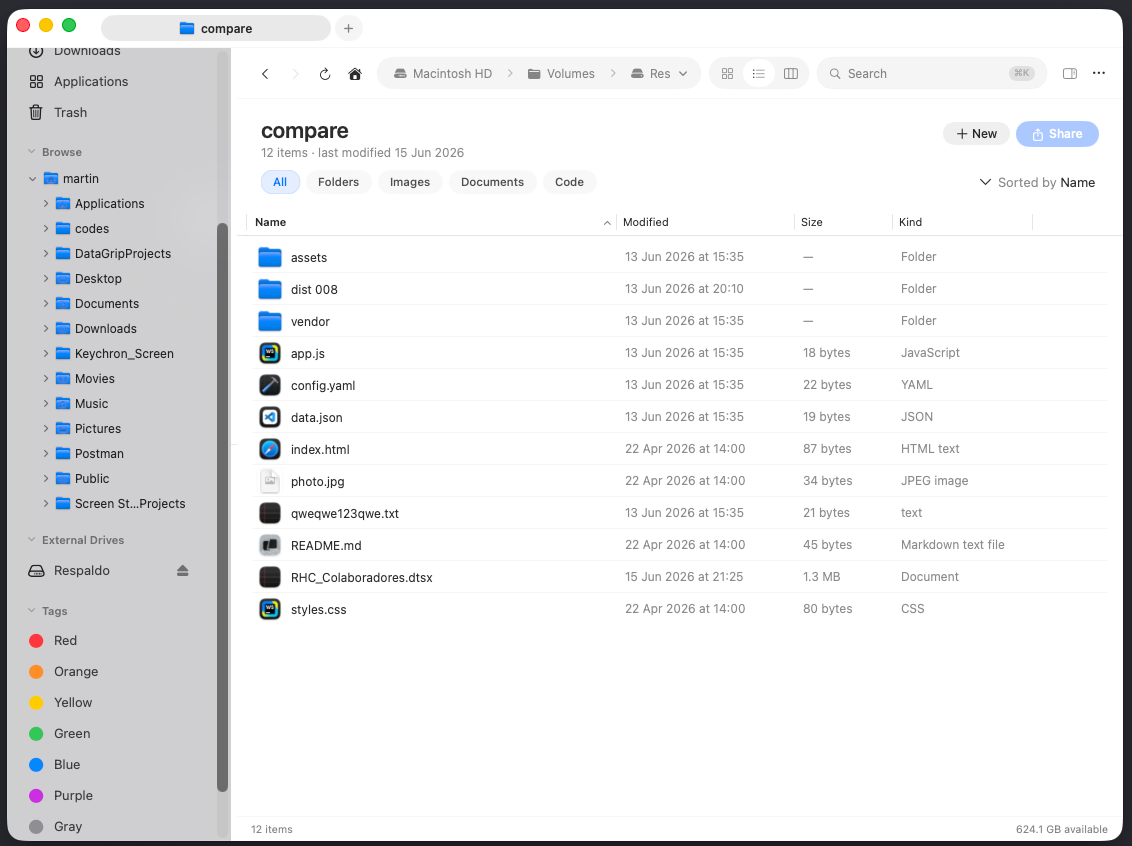Select the Green tag
Image resolution: width=1132 pixels, height=846 pixels.
tap(59, 733)
